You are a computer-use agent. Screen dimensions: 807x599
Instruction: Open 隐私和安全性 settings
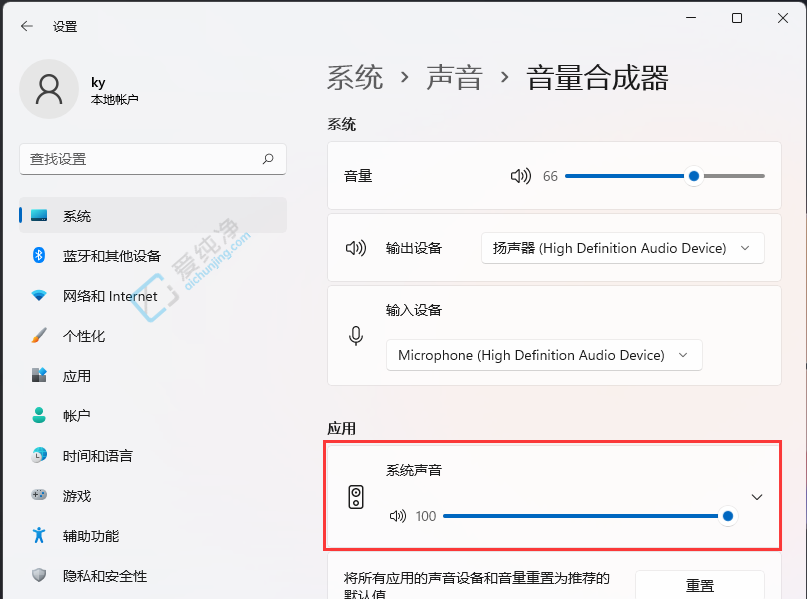tap(153, 575)
